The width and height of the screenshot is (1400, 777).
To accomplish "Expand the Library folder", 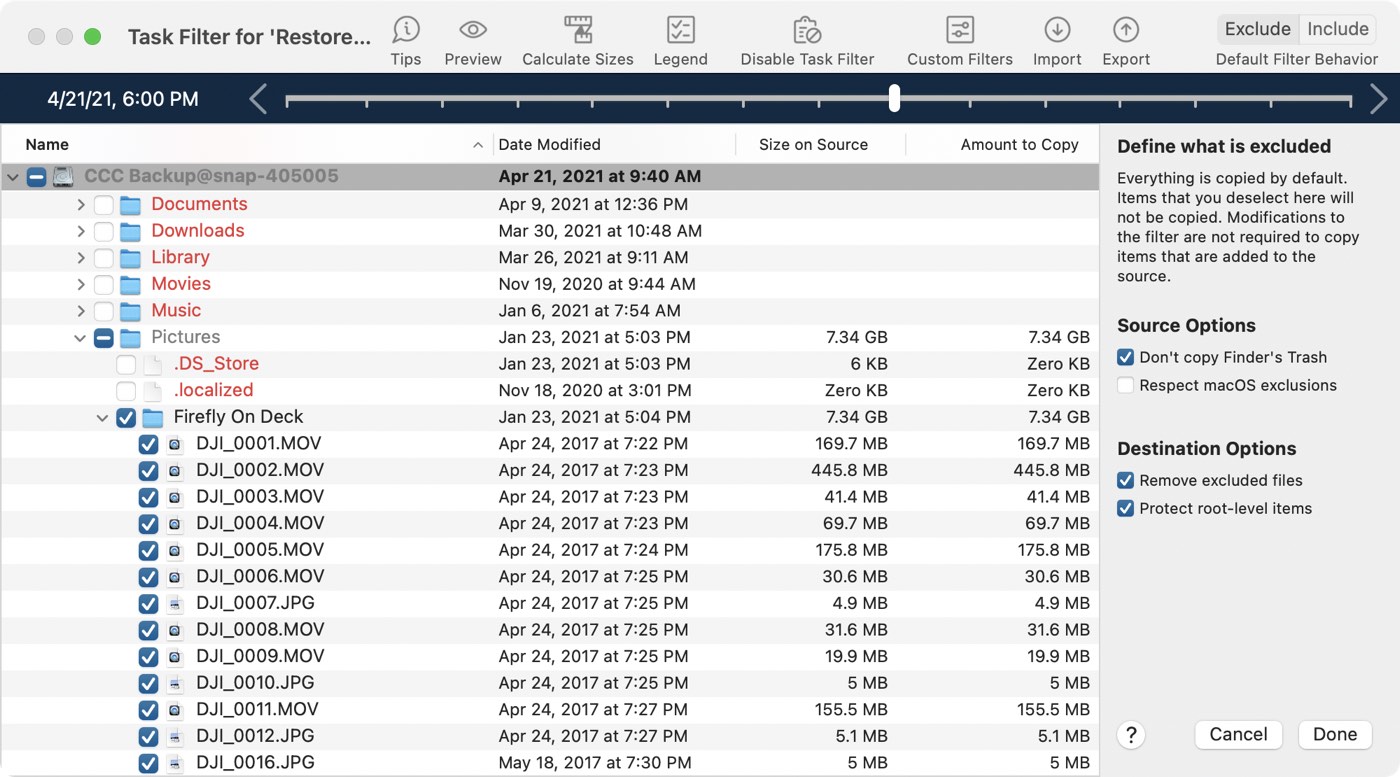I will (x=81, y=258).
